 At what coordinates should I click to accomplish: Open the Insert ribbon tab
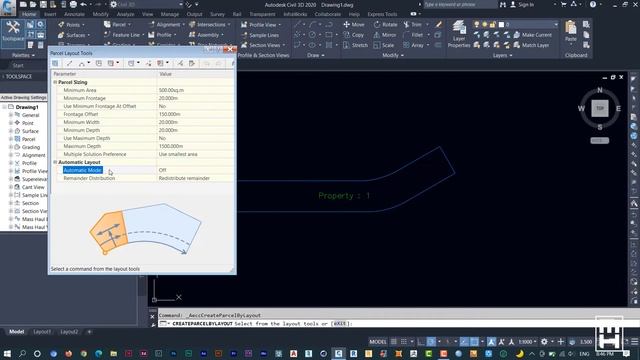point(50,14)
